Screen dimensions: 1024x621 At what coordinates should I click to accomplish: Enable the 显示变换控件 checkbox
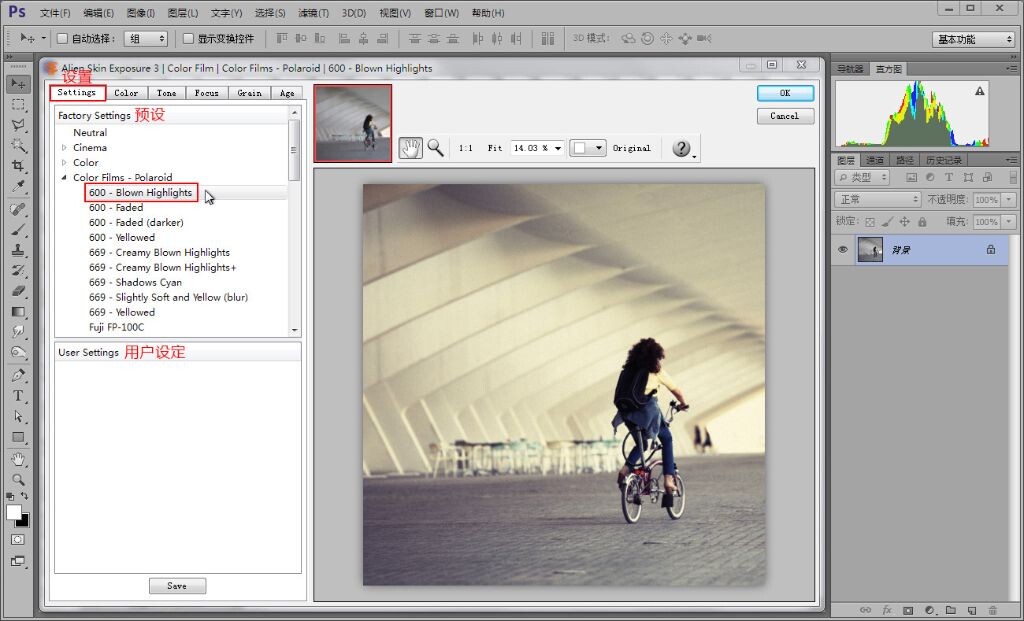pos(188,39)
